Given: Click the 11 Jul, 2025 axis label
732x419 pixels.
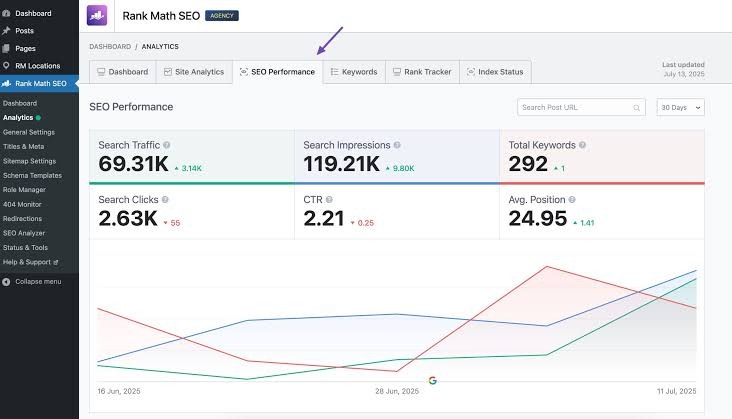Looking at the screenshot, I should tap(676, 391).
